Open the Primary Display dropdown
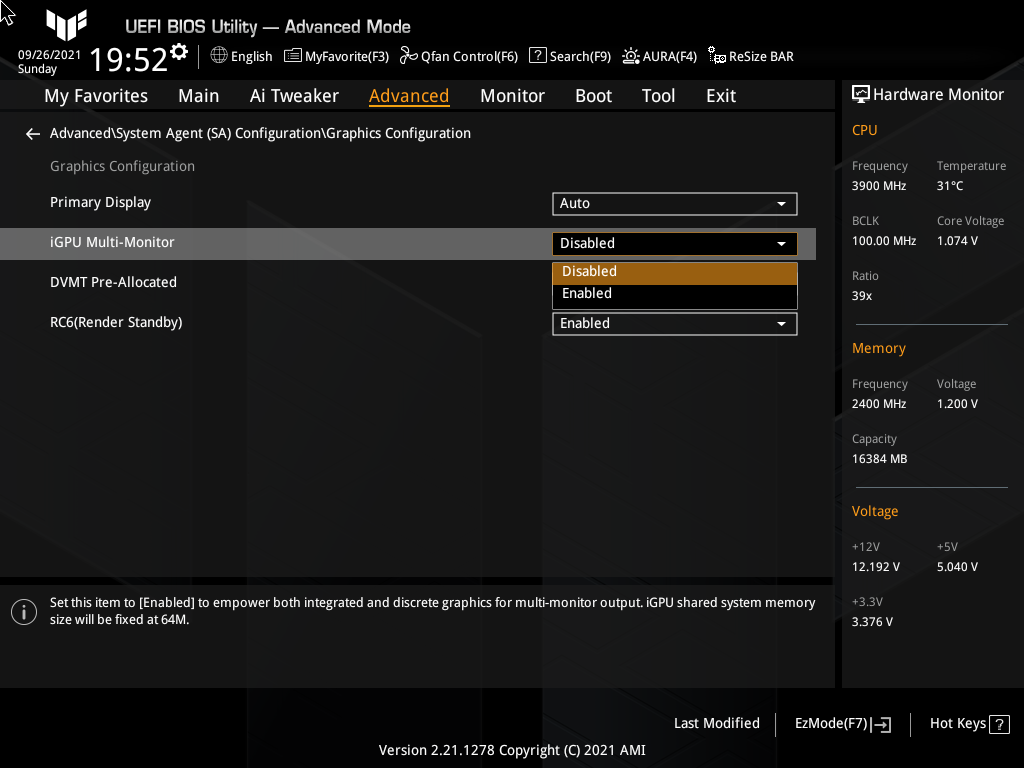This screenshot has width=1024, height=768. point(674,203)
